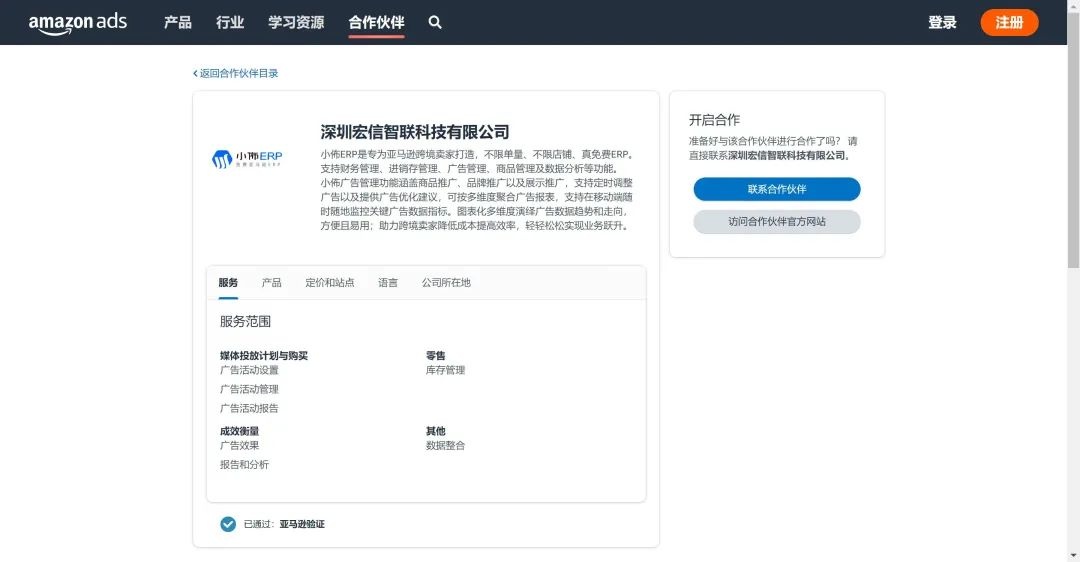Viewport: 1080px width, 562px height.
Task: Click the blue verified checkmark badge
Action: click(228, 524)
